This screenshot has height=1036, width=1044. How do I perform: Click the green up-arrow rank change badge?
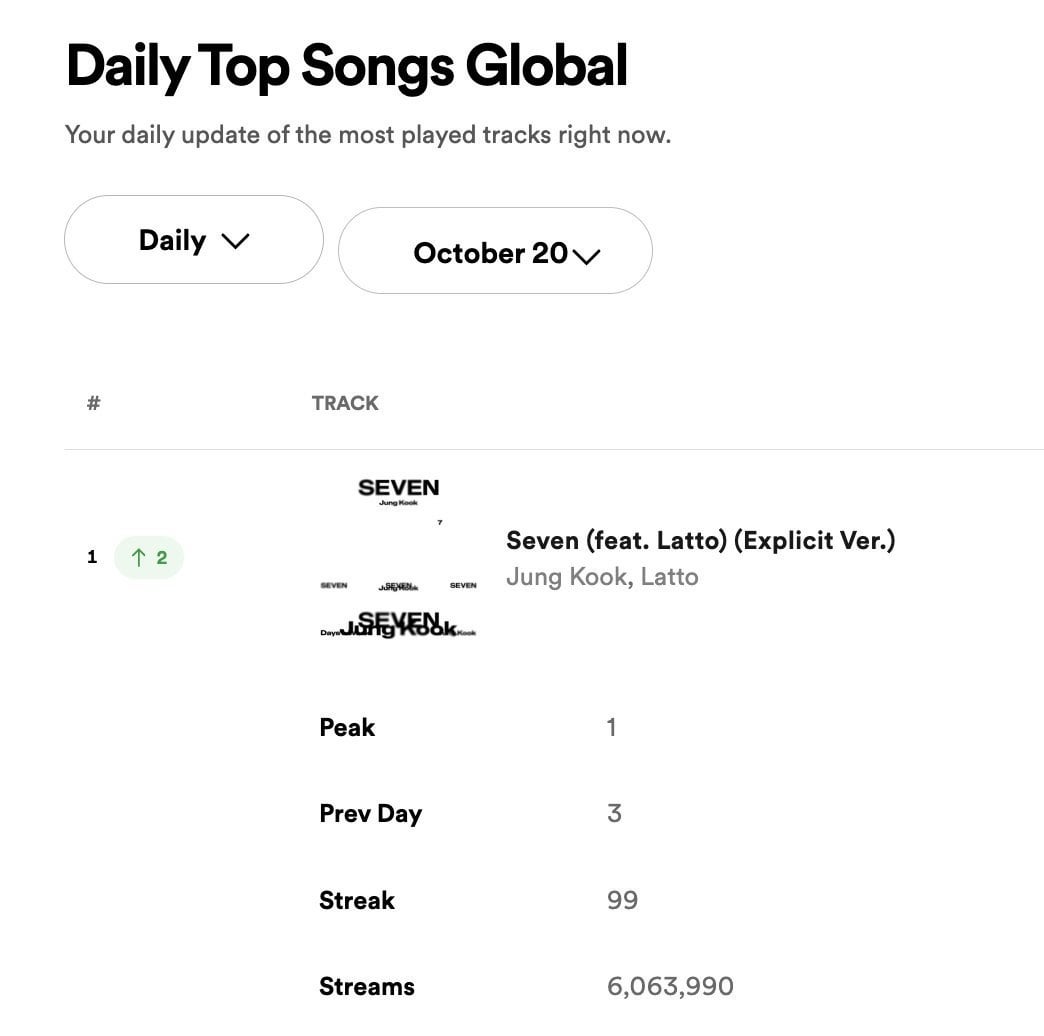click(x=149, y=558)
